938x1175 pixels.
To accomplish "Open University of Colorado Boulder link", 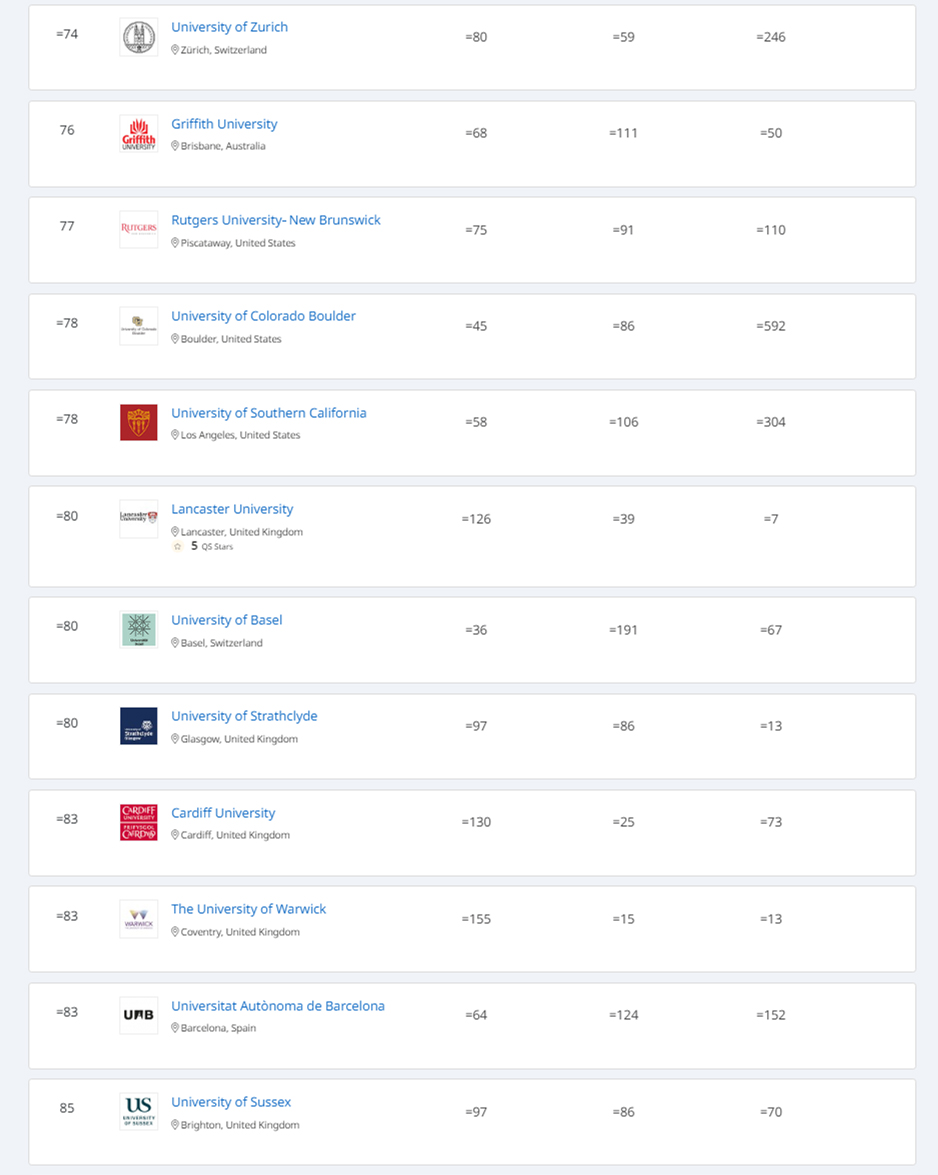I will (263, 316).
